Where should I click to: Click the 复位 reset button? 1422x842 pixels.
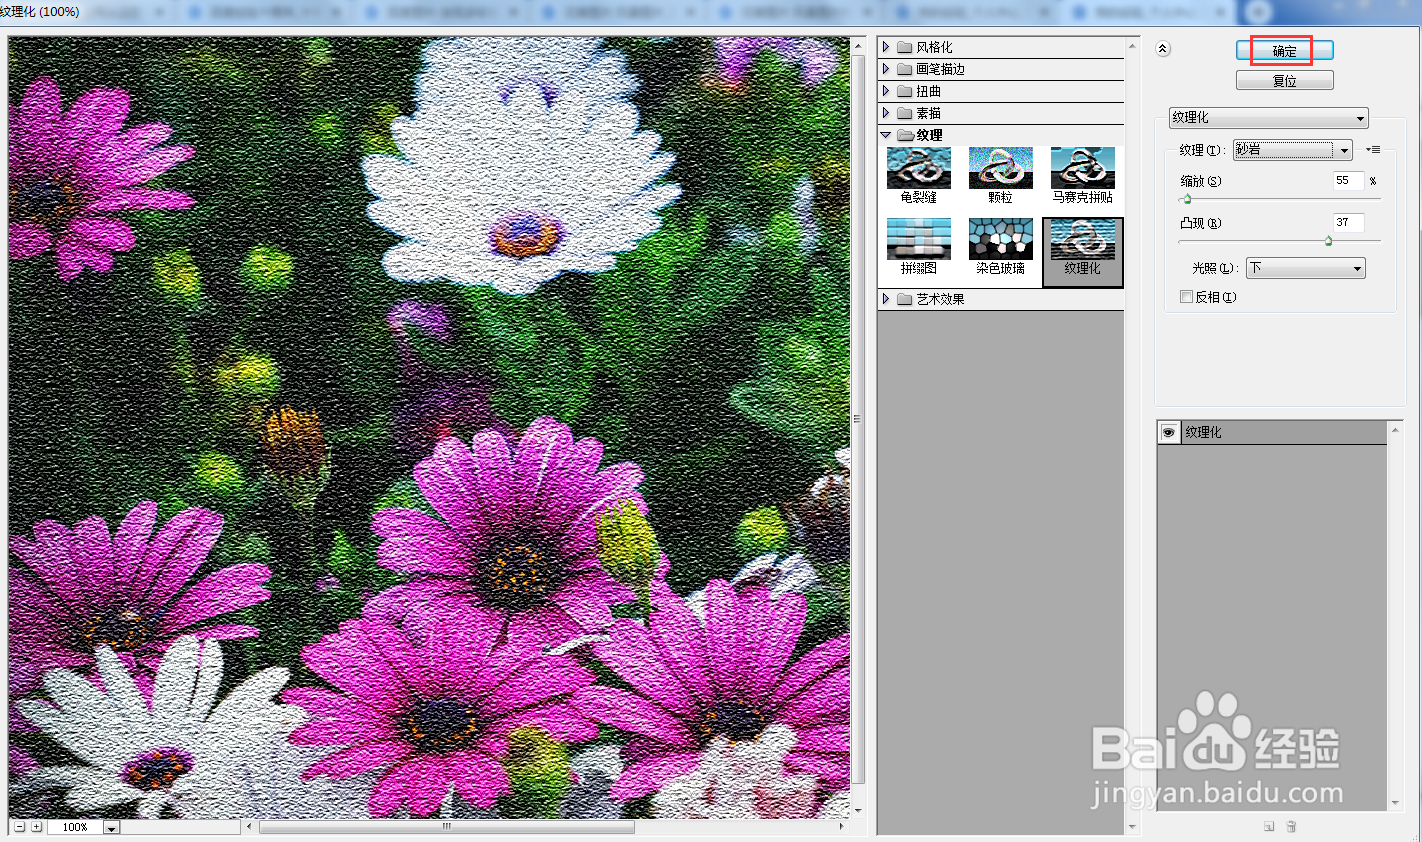click(1284, 81)
